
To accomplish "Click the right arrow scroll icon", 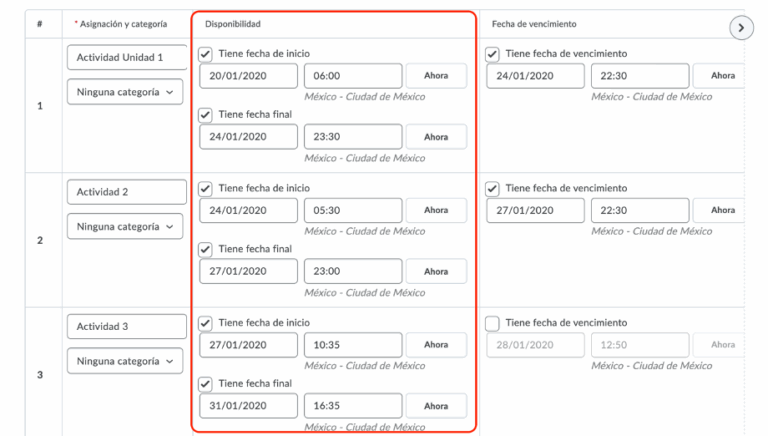I will click(x=740, y=28).
